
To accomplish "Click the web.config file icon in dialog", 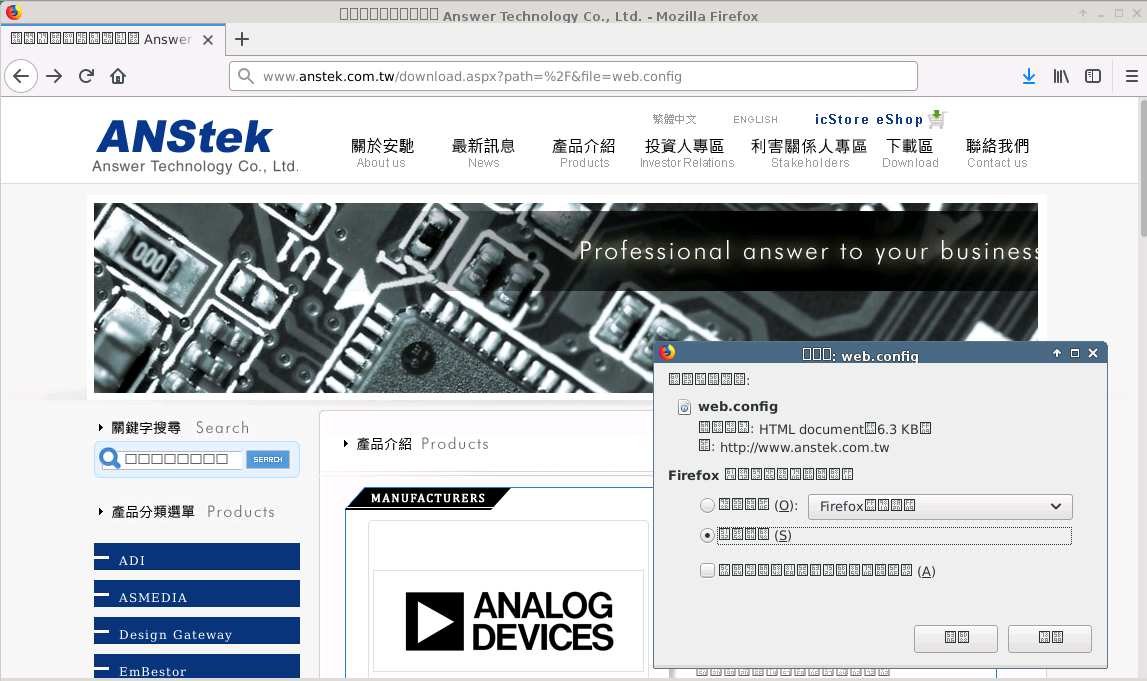I will [684, 407].
